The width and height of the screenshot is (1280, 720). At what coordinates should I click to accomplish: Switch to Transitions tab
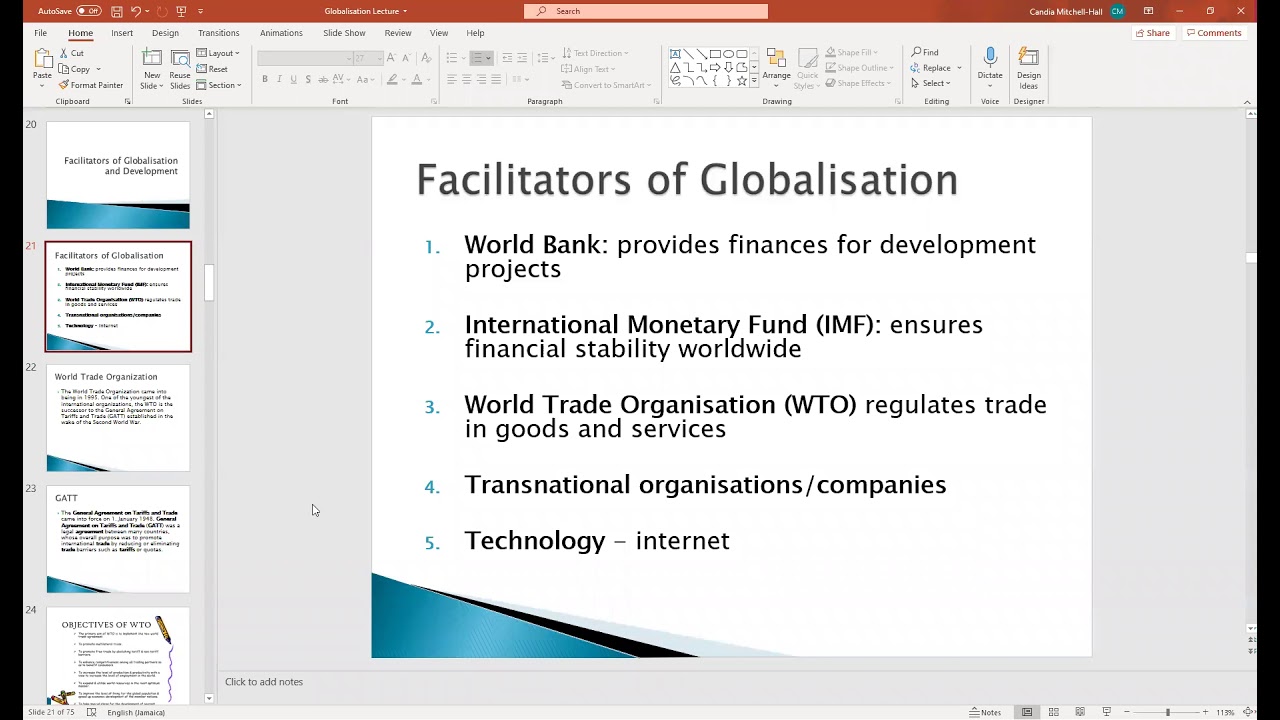point(218,33)
